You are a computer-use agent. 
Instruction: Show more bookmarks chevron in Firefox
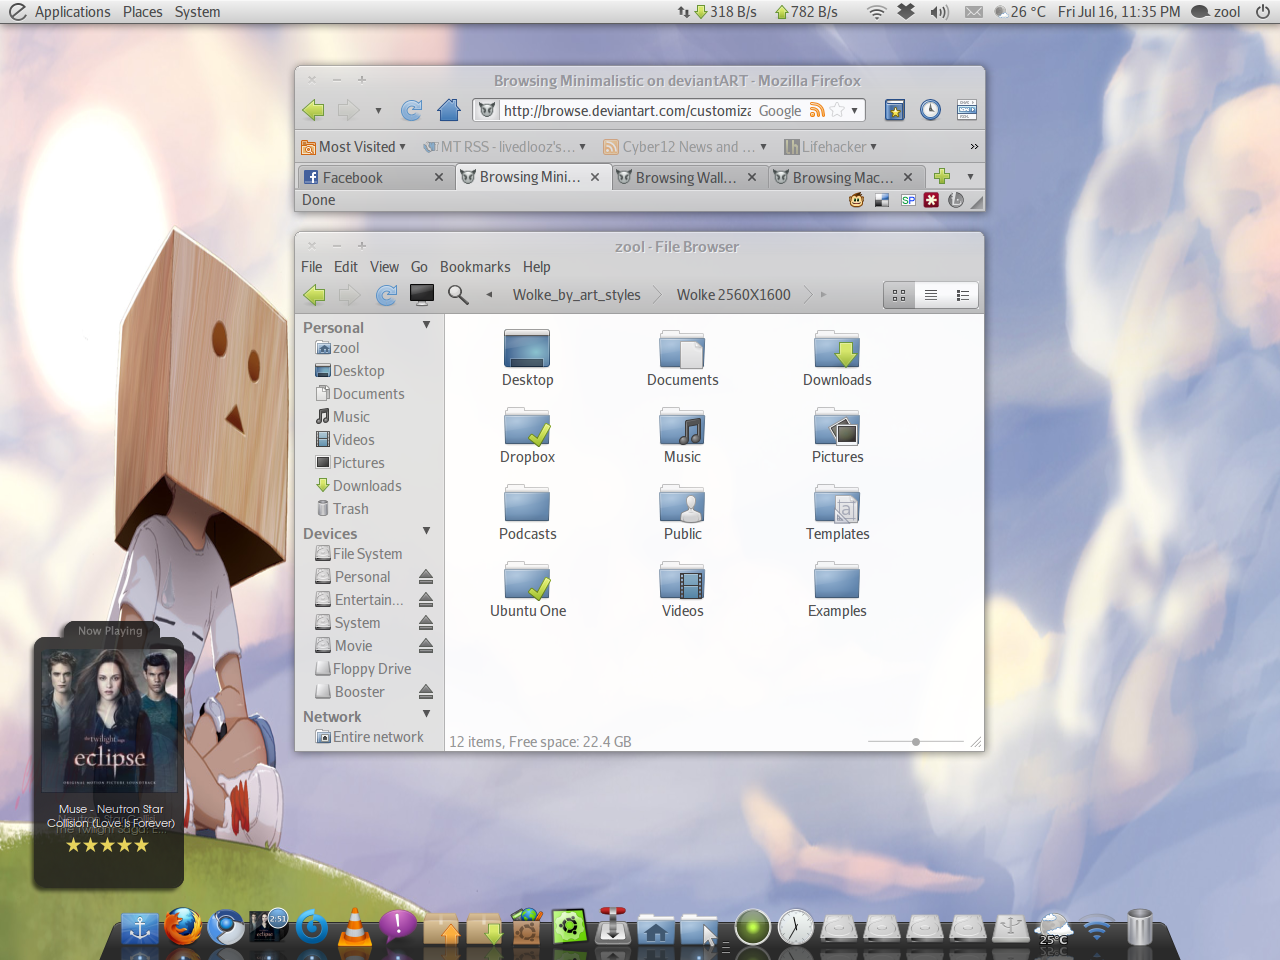click(974, 147)
